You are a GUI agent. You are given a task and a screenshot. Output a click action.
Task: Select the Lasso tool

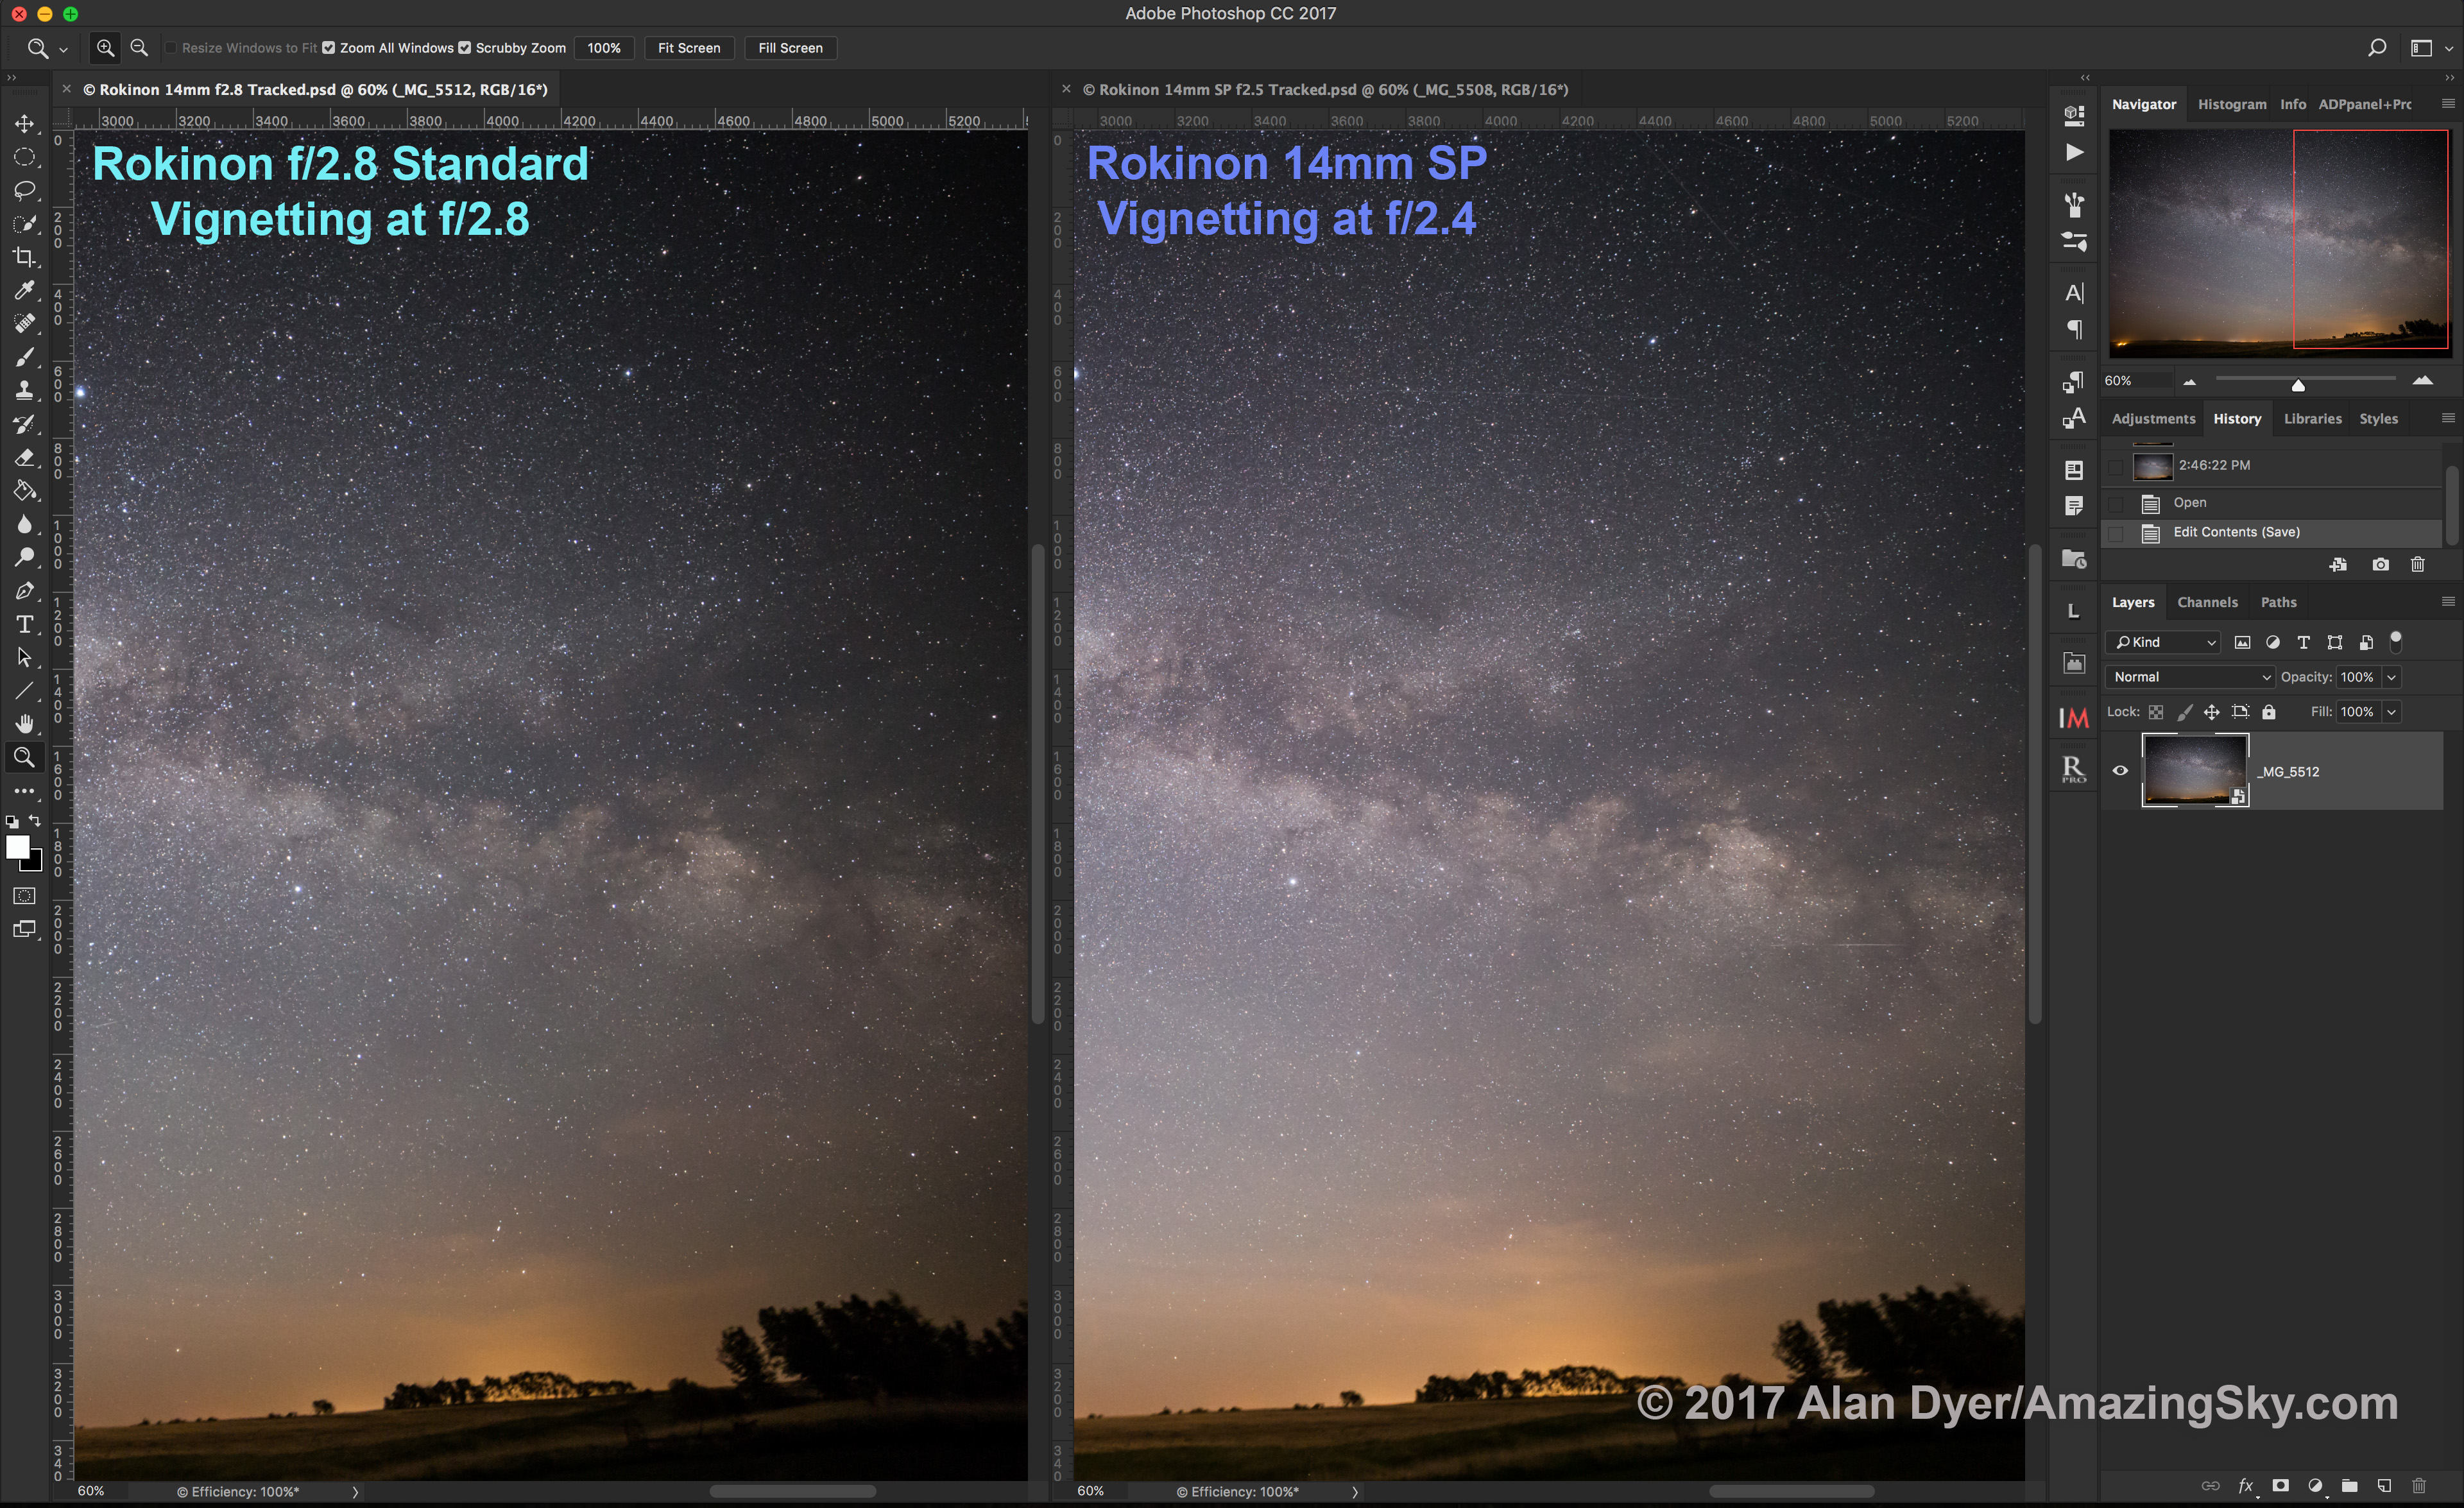[24, 190]
